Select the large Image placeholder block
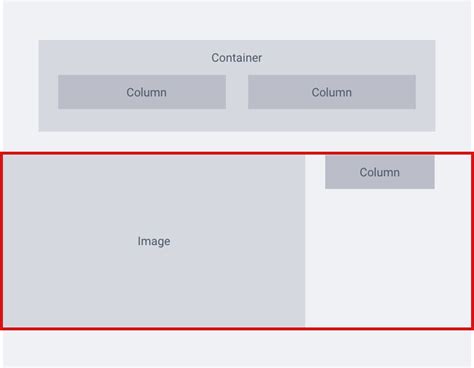474x368 pixels. 154,241
